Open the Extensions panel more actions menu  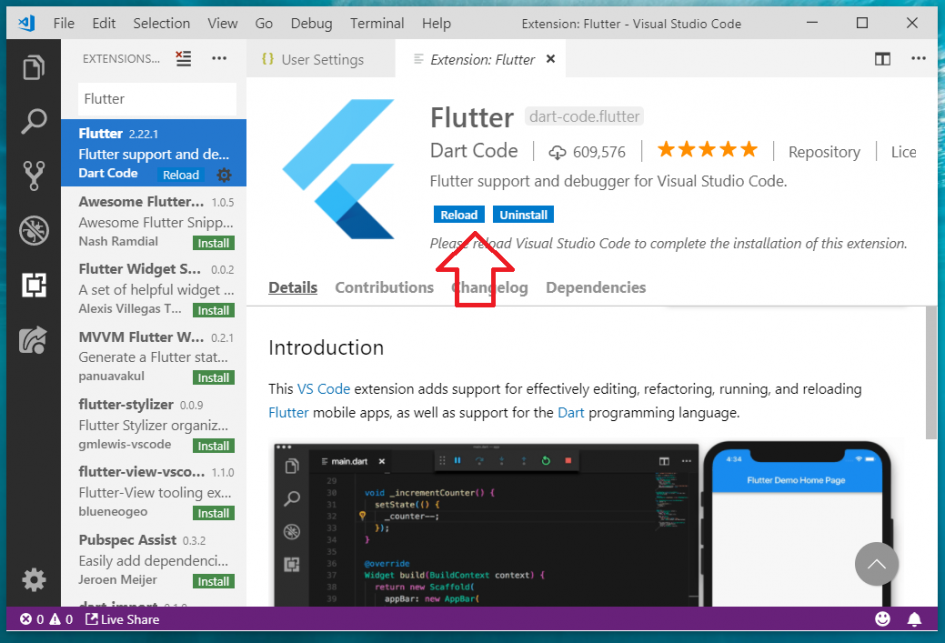(x=219, y=59)
